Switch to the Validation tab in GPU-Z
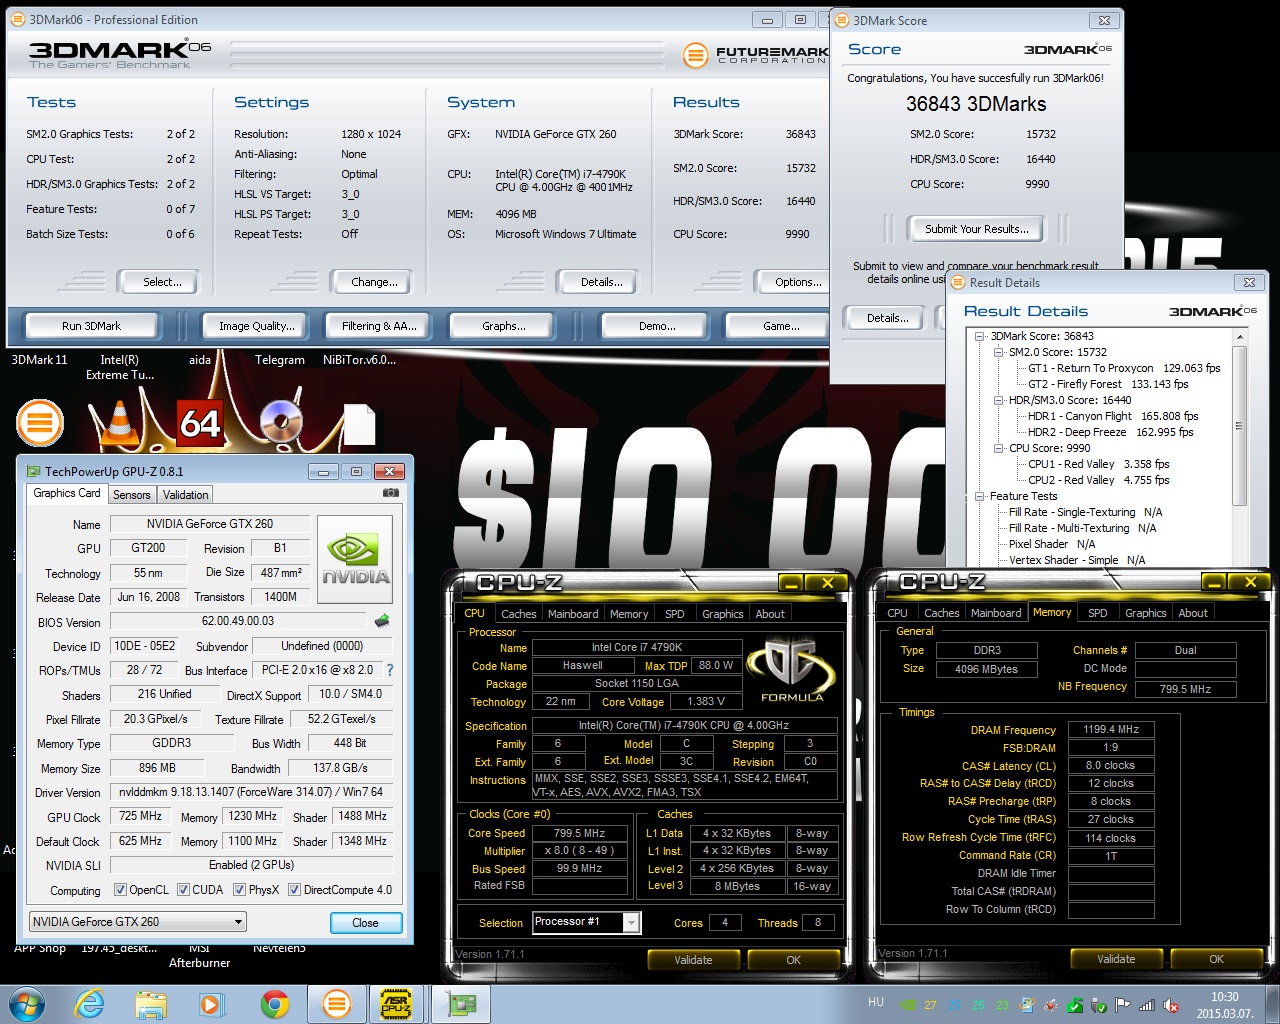The width and height of the screenshot is (1280, 1024). point(186,495)
